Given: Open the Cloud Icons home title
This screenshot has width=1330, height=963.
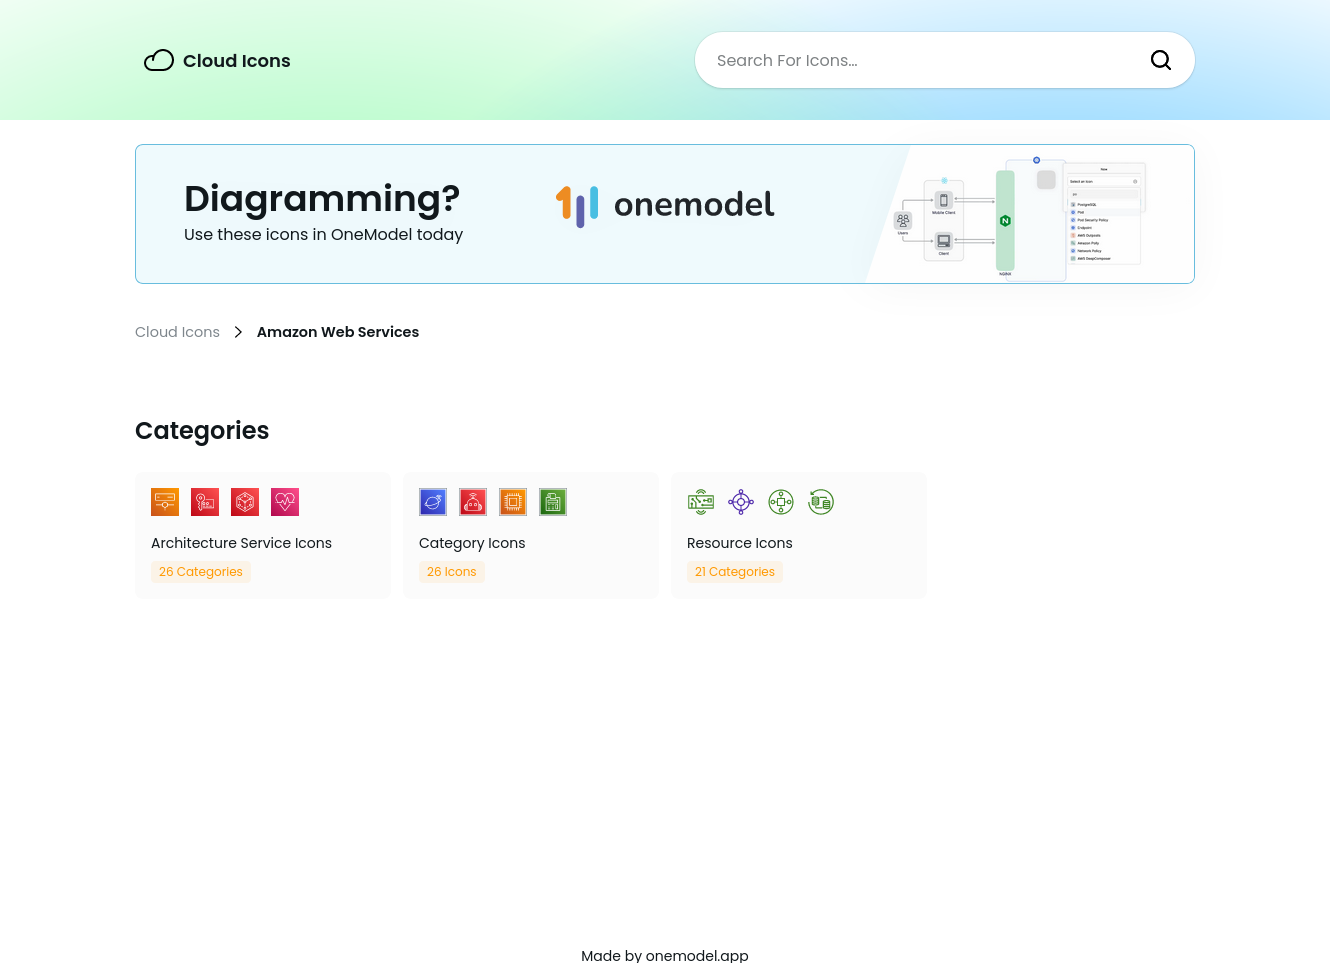Looking at the screenshot, I should (x=237, y=61).
